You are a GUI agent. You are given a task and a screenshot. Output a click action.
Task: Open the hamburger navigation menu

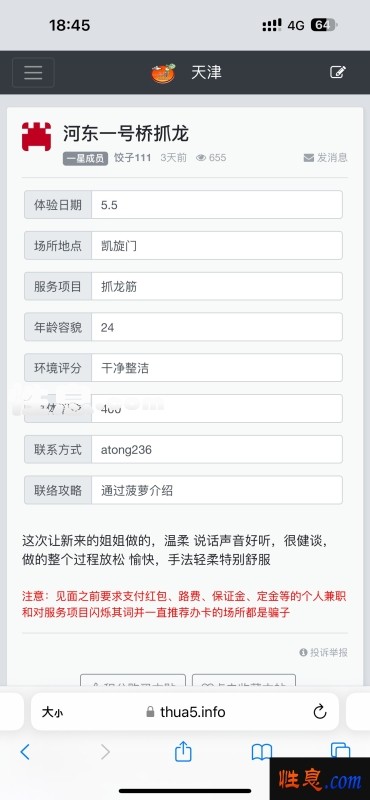click(33, 72)
